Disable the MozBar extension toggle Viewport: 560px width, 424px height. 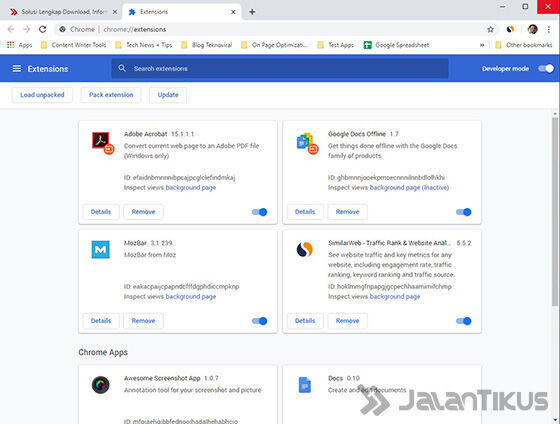pyautogui.click(x=259, y=321)
